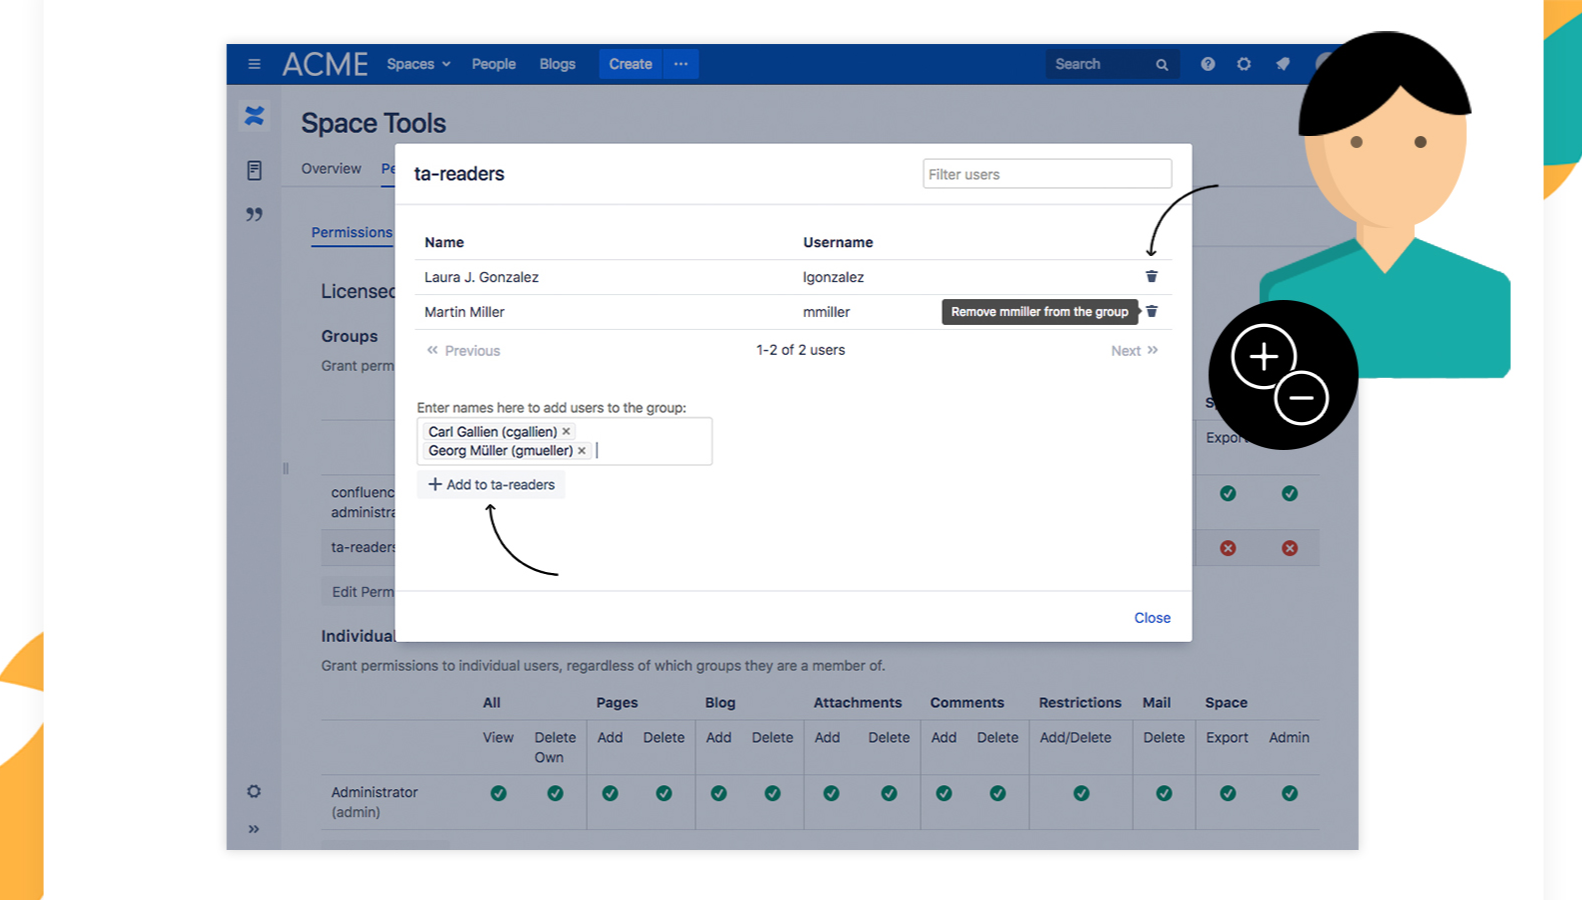Remove mmiller from the group via trash icon
The height and width of the screenshot is (900, 1582).
(1151, 312)
